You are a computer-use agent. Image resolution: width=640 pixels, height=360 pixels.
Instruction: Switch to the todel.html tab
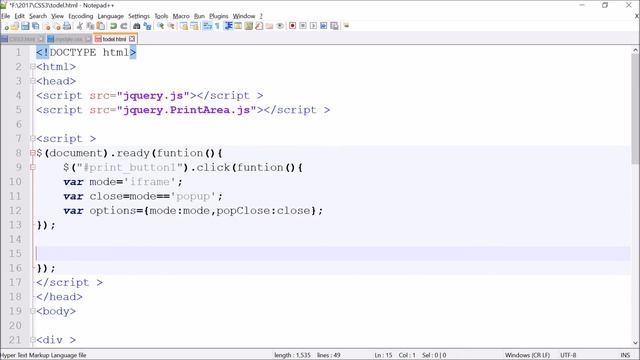115,39
